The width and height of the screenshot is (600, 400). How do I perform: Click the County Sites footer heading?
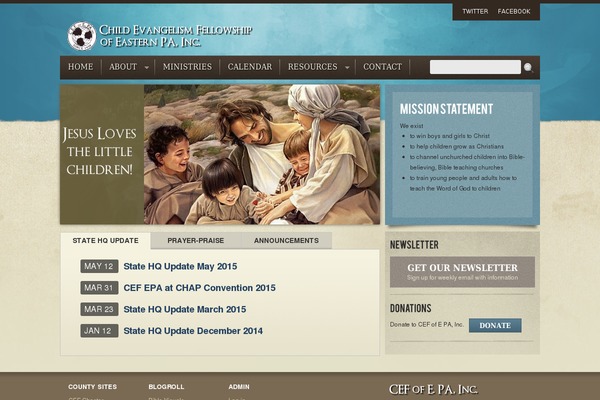[93, 387]
